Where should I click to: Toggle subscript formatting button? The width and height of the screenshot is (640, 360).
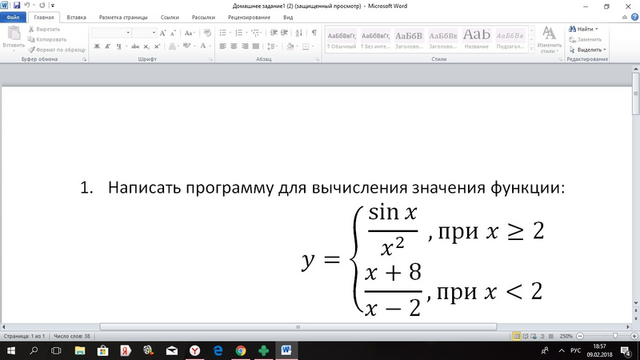[147, 46]
